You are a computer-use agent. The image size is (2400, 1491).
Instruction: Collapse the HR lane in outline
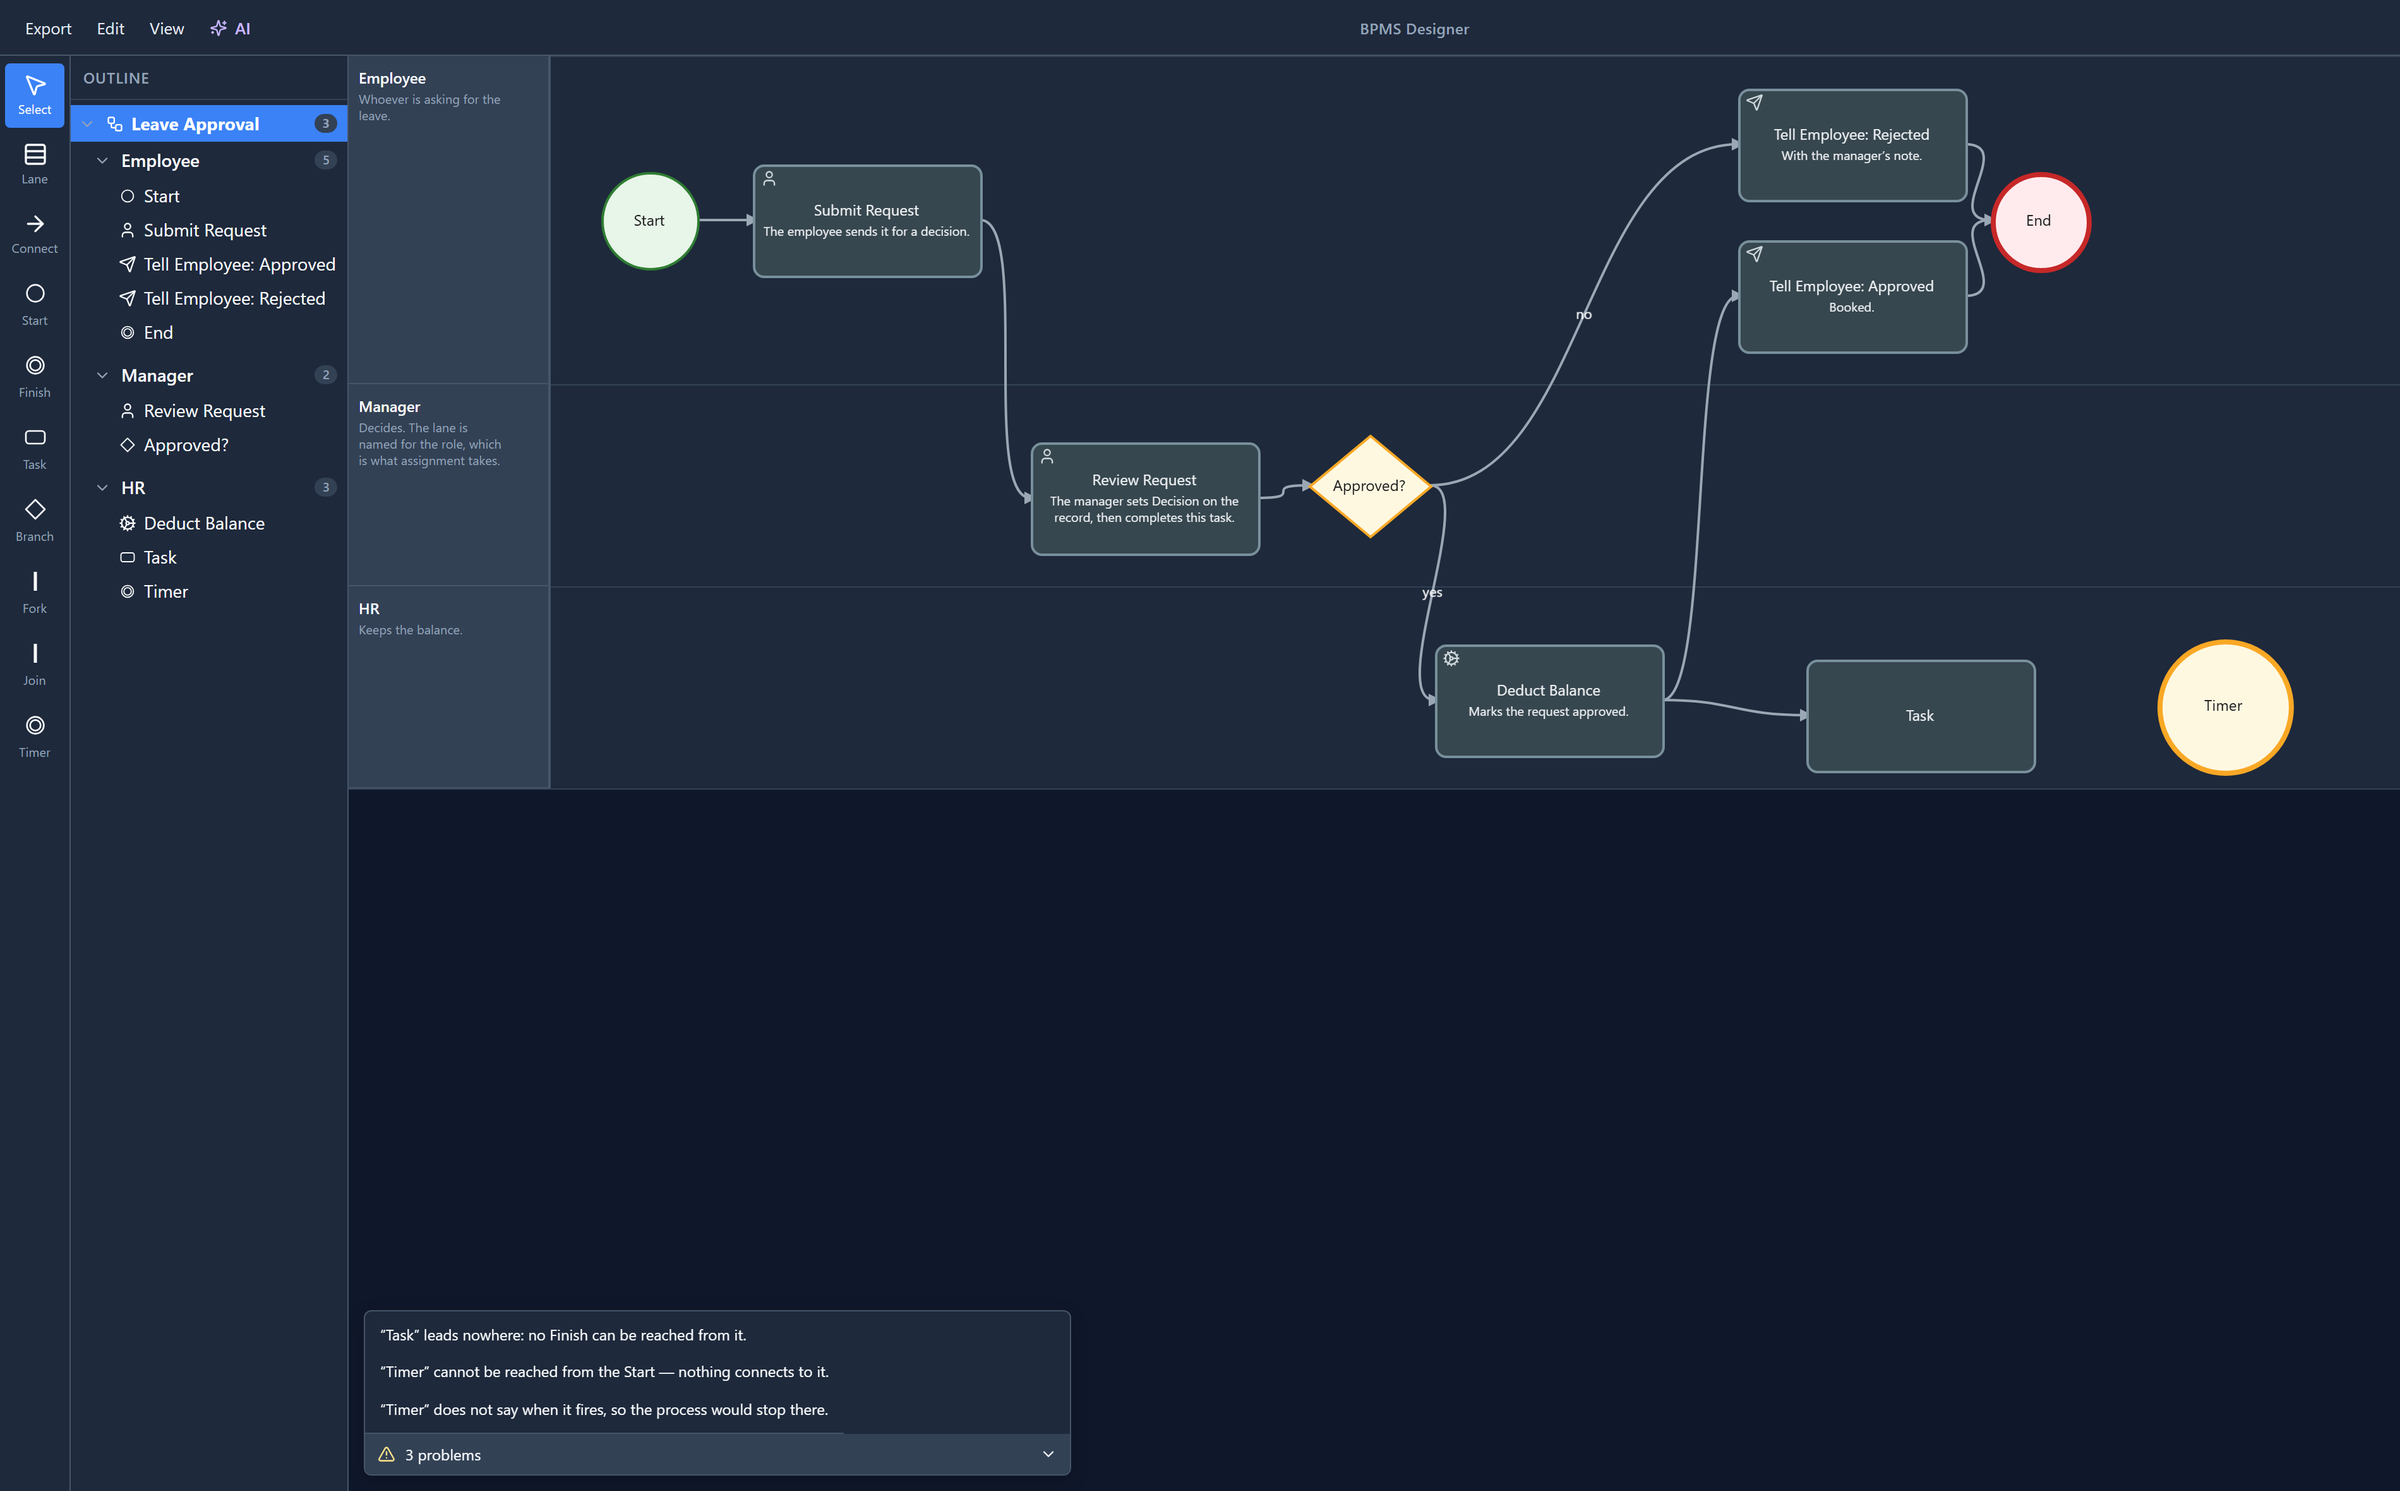102,487
